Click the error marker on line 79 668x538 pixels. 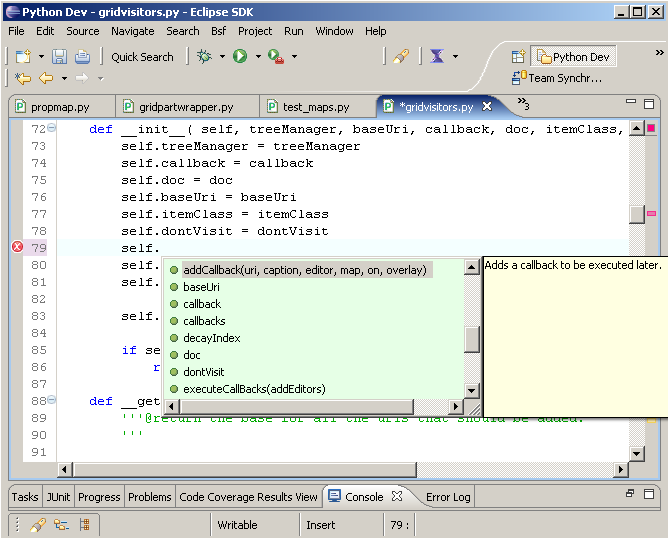pos(16,248)
